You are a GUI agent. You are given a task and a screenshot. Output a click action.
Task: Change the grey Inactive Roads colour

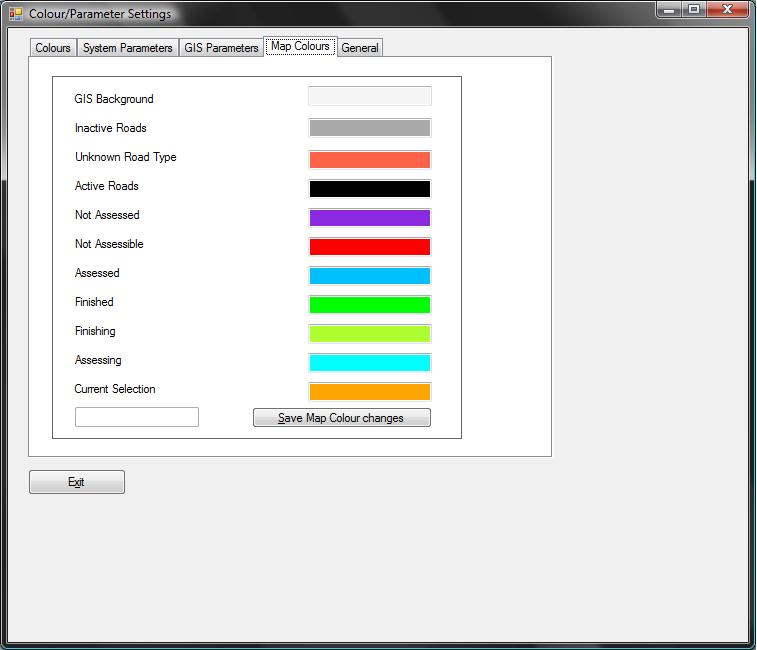click(369, 128)
